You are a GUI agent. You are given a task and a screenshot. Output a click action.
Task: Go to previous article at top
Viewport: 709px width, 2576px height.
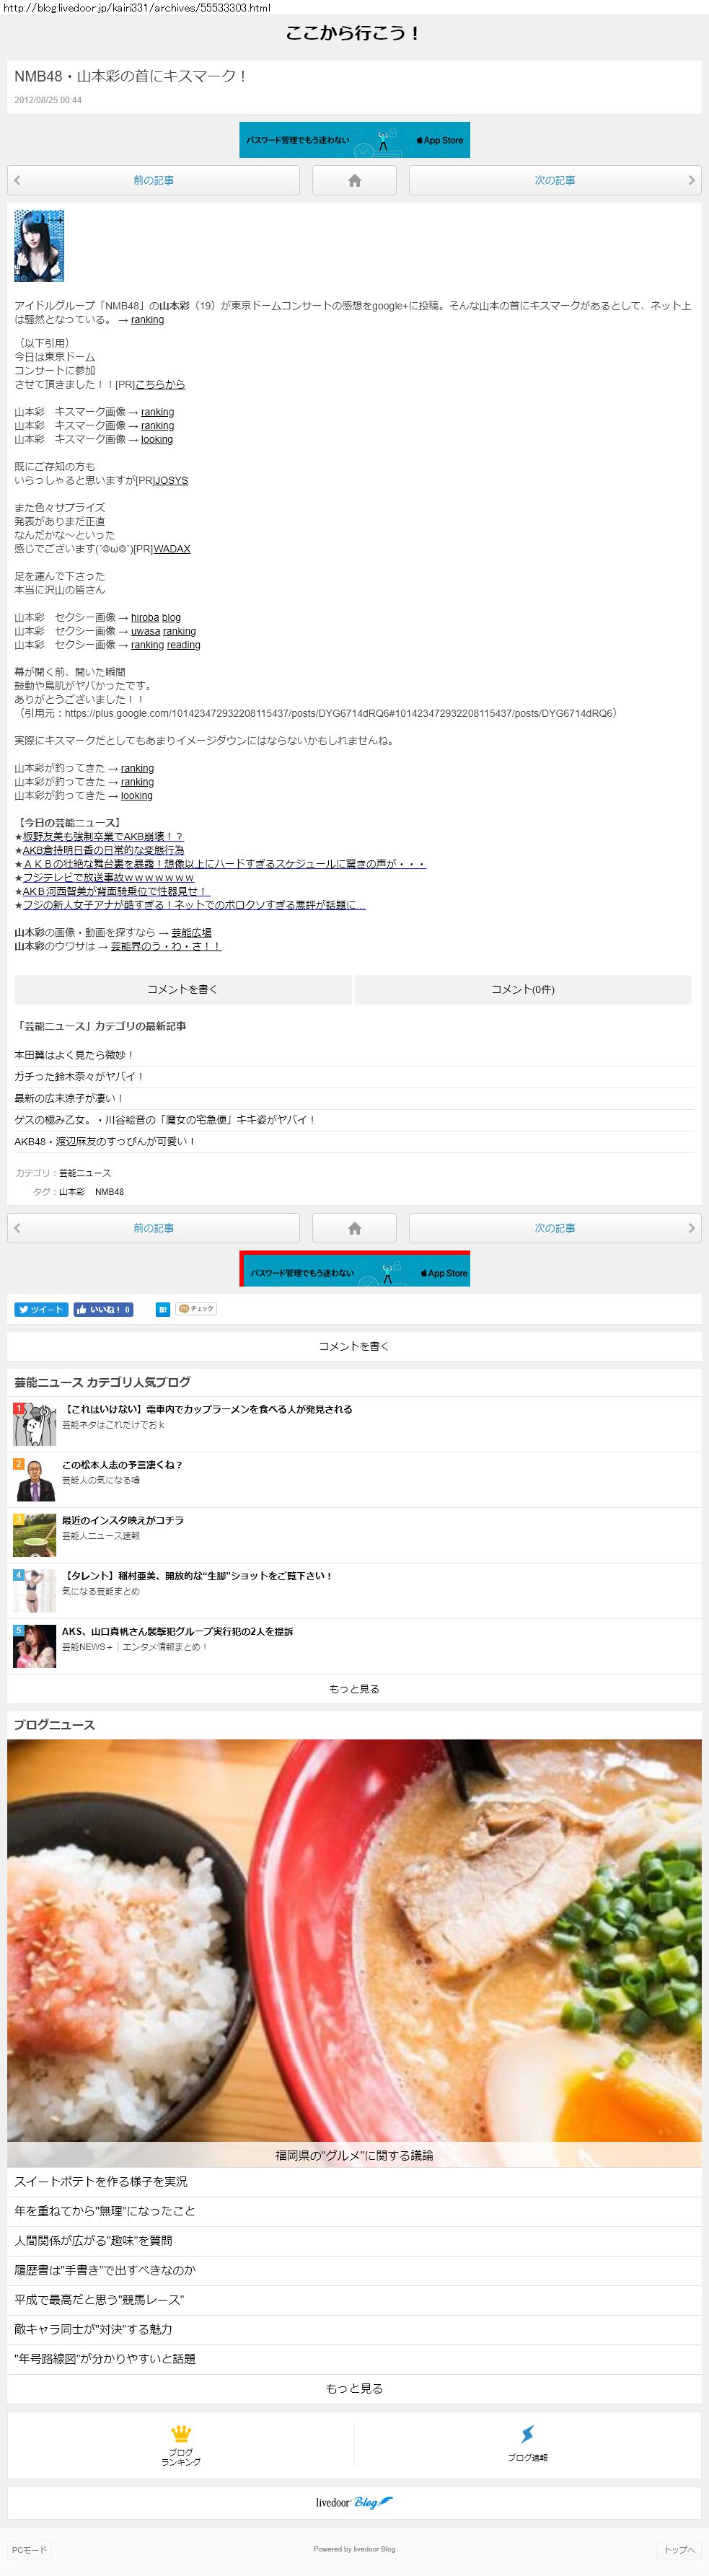pos(153,180)
